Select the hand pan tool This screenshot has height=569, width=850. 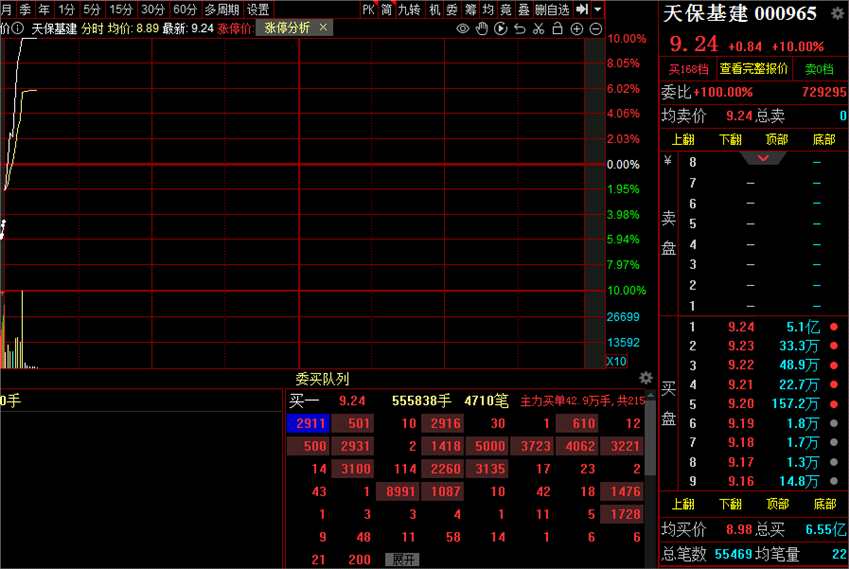click(481, 29)
